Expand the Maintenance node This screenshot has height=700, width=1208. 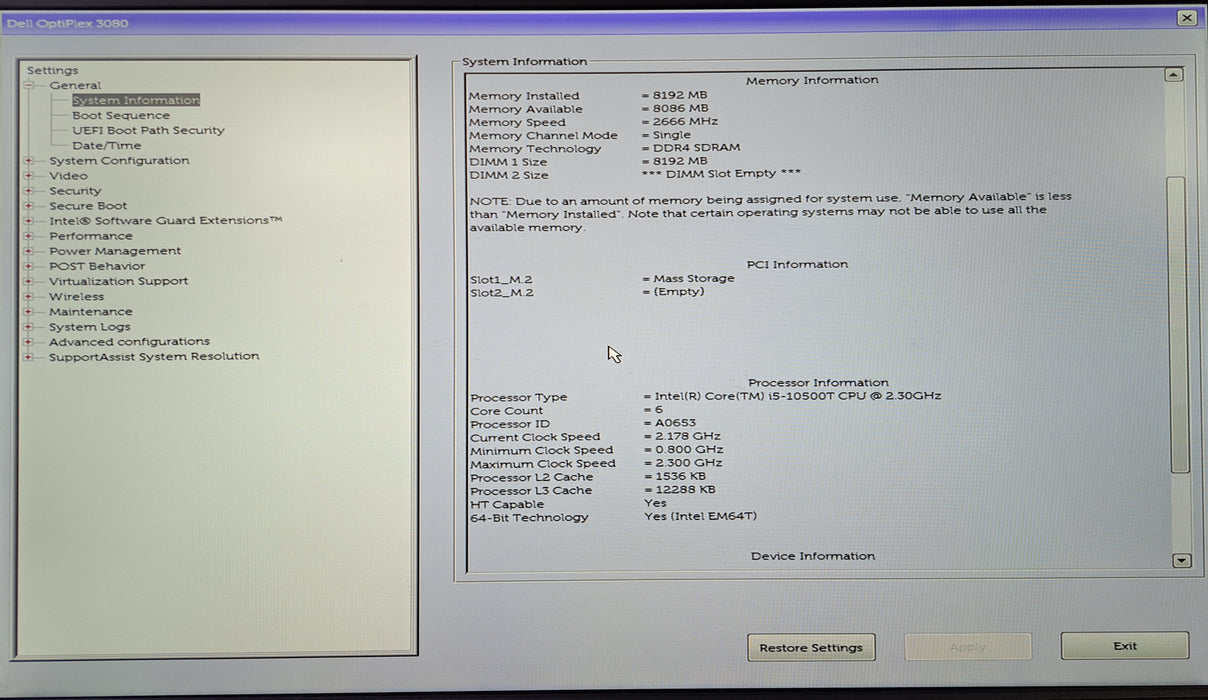point(29,311)
